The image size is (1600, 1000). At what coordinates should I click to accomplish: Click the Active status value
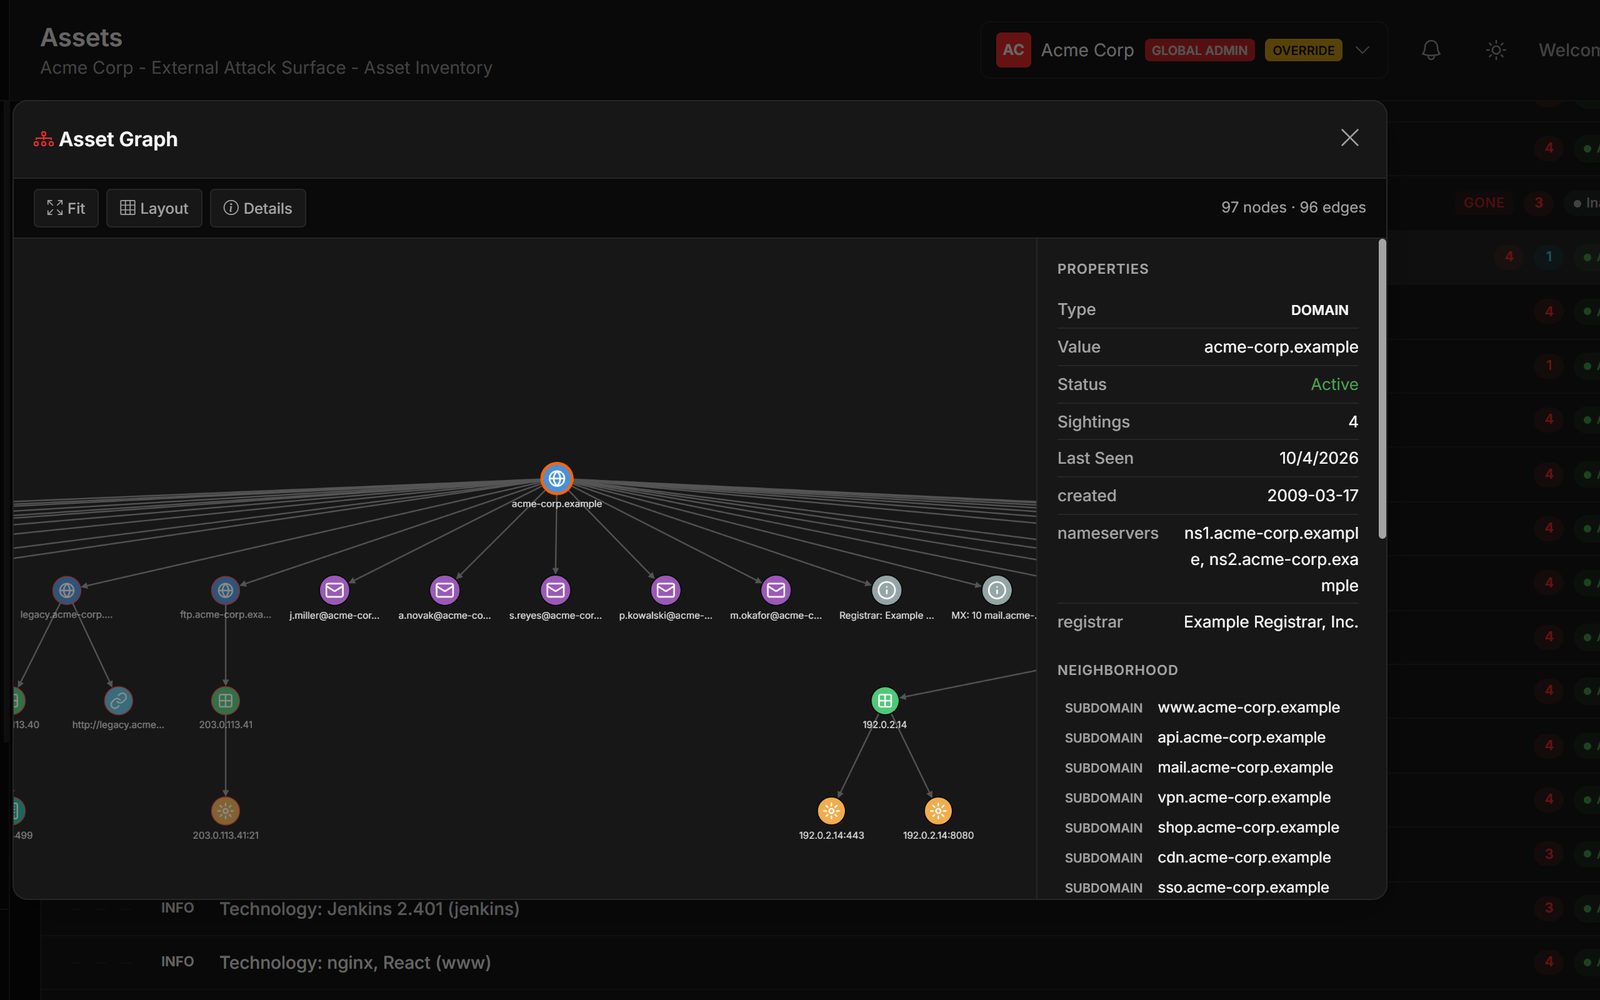(1334, 384)
